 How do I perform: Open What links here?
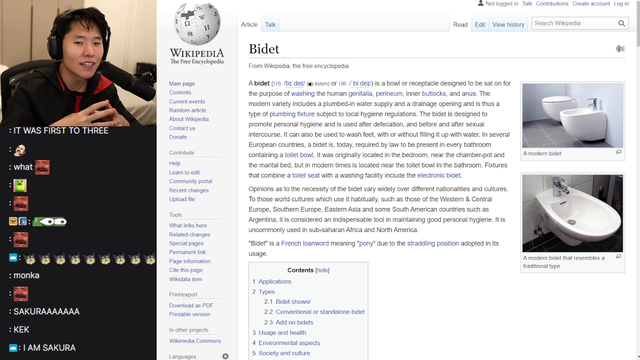click(x=188, y=225)
